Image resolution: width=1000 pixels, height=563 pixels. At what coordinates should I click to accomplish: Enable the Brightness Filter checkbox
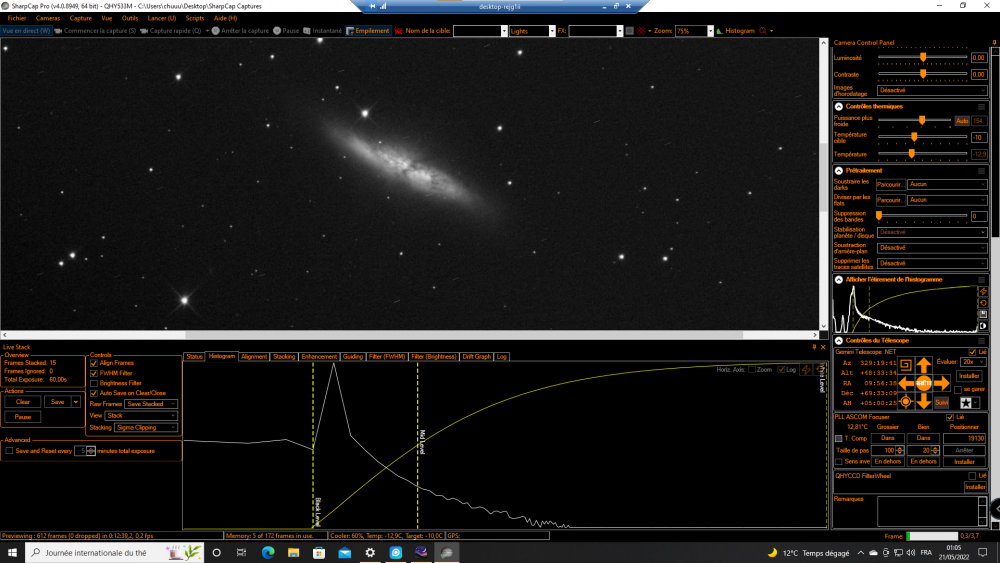(x=94, y=383)
